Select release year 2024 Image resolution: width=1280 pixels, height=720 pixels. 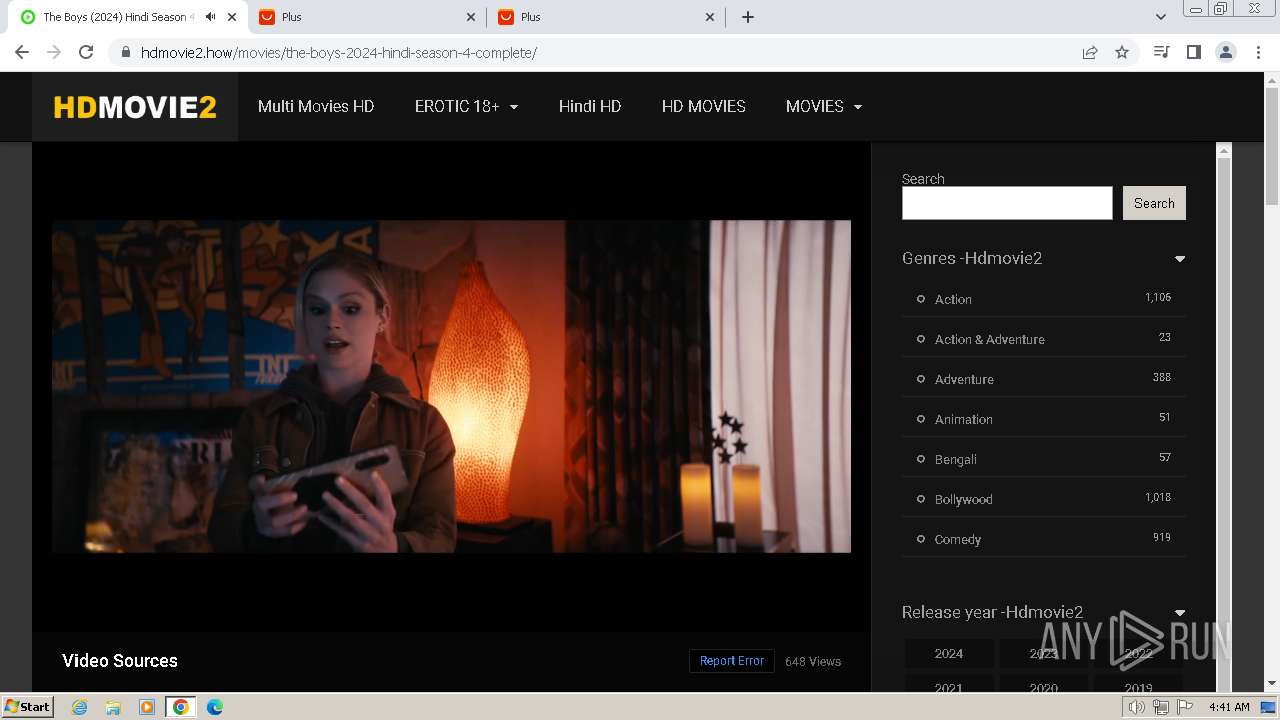949,654
